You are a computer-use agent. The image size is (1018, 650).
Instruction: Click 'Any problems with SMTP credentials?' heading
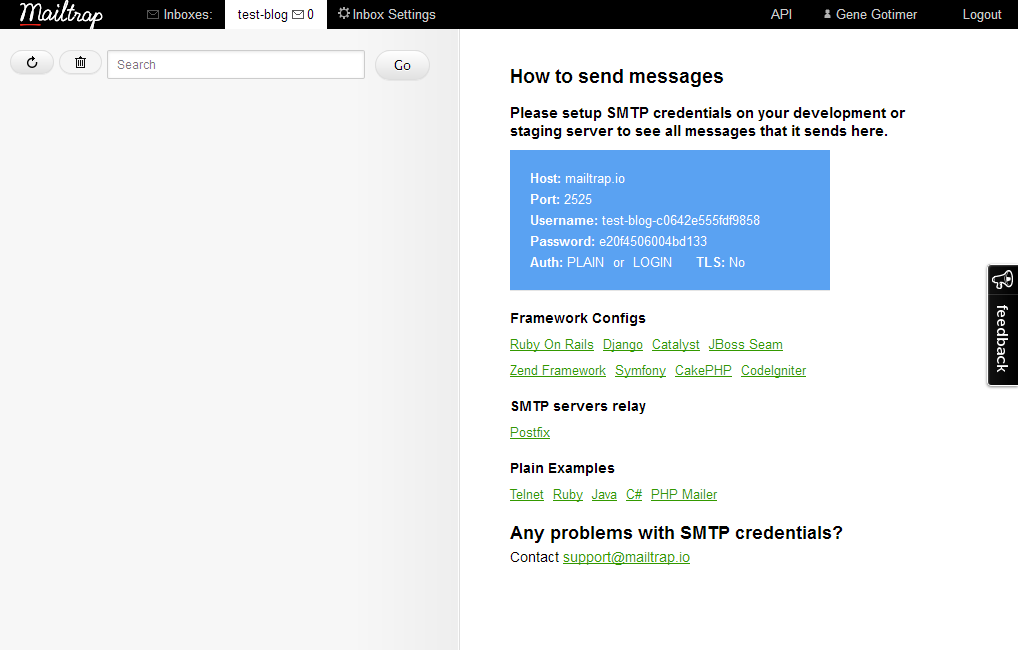676,533
